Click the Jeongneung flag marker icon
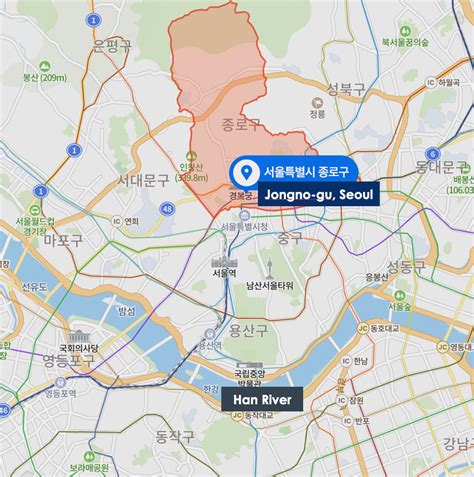Viewport: 474px width, 477px height. [x=317, y=103]
